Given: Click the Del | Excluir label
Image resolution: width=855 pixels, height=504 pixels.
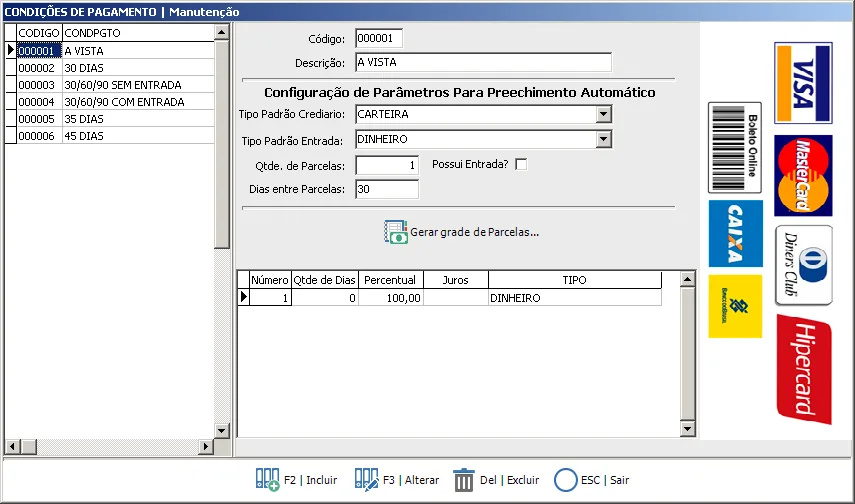Looking at the screenshot, I should click(x=509, y=480).
